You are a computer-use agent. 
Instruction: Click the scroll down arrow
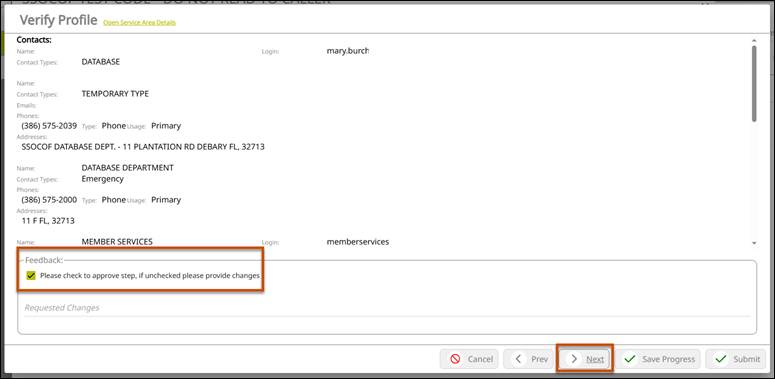click(754, 243)
